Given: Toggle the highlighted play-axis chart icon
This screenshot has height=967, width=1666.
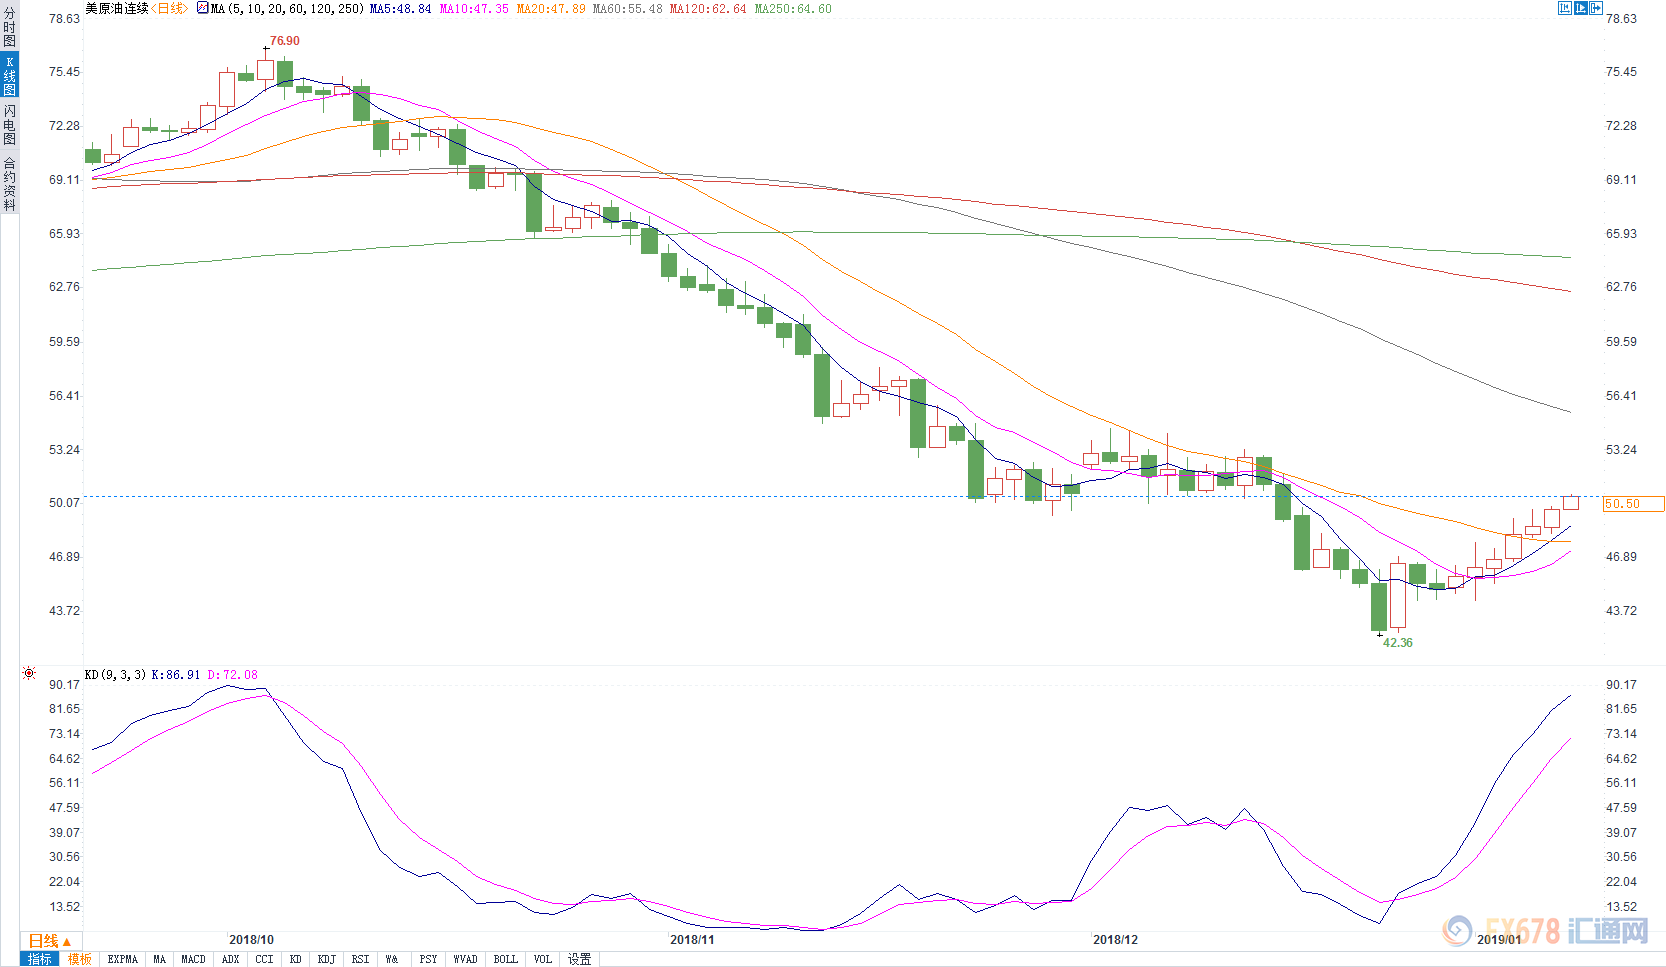Looking at the screenshot, I should point(1581,8).
